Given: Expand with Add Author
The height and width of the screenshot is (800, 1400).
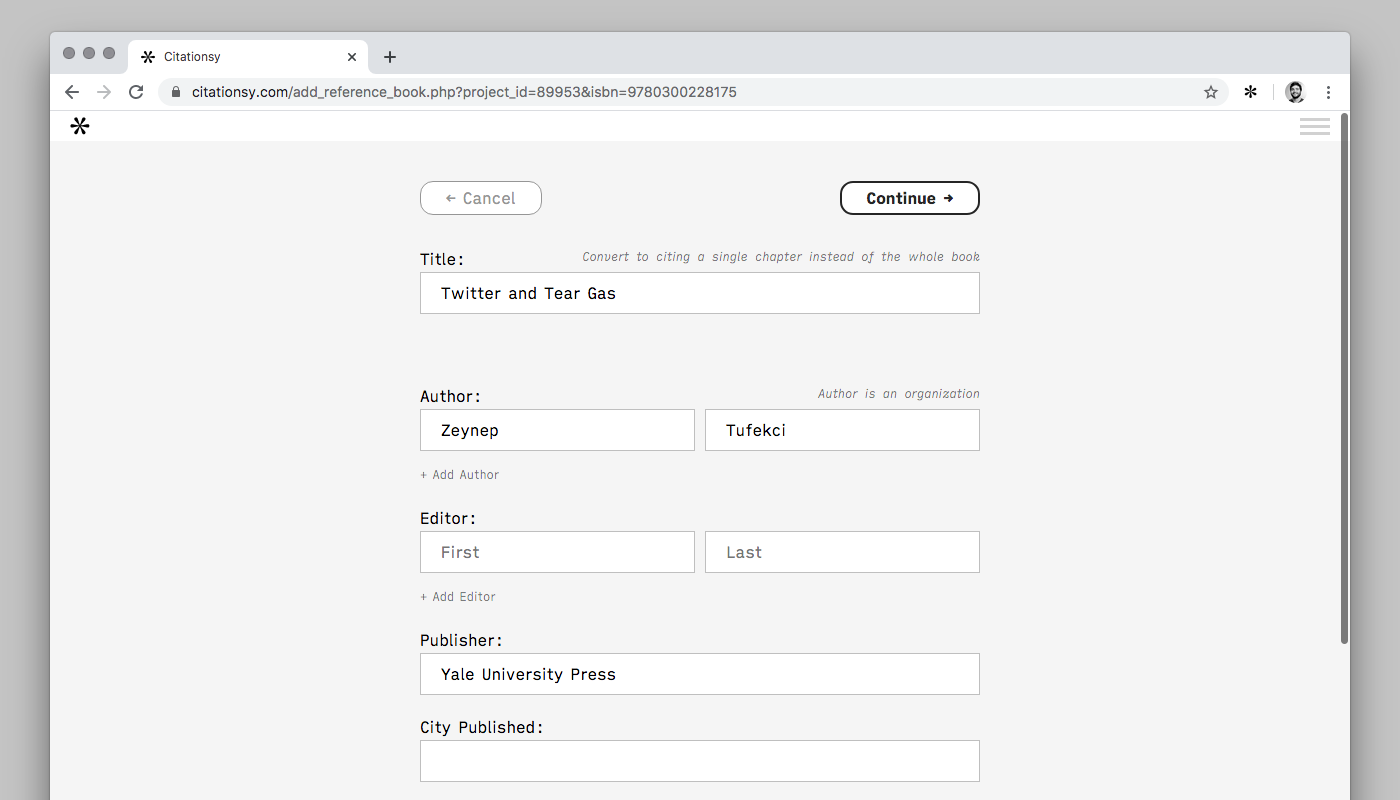Looking at the screenshot, I should pyautogui.click(x=460, y=475).
